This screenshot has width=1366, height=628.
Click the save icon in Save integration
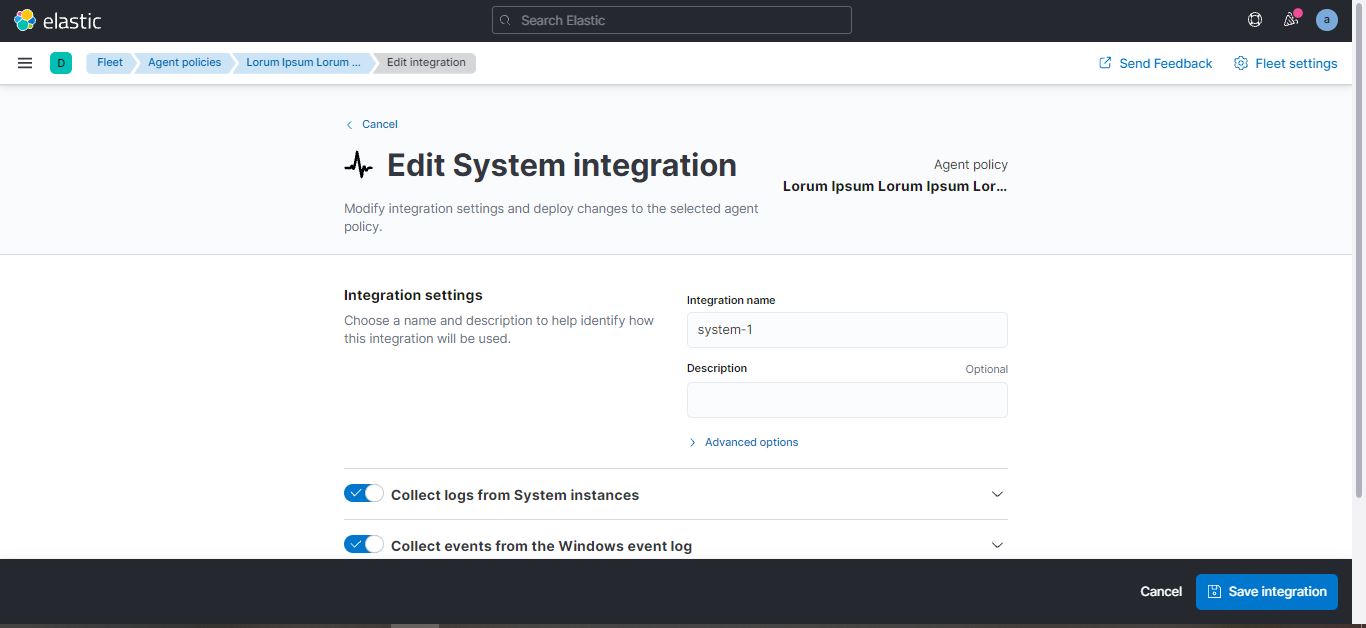click(1214, 592)
